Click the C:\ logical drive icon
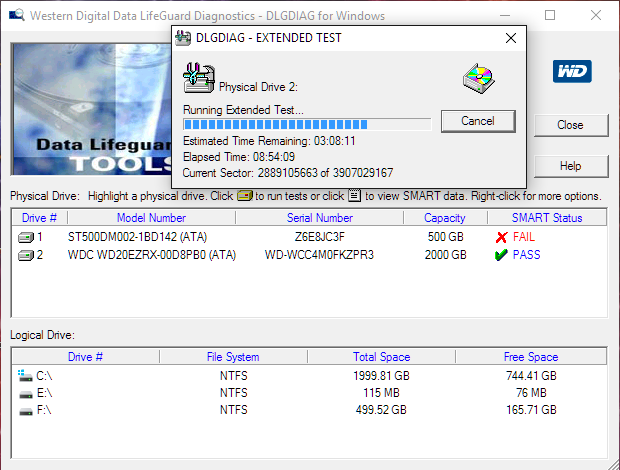The width and height of the screenshot is (620, 470). tap(24, 375)
